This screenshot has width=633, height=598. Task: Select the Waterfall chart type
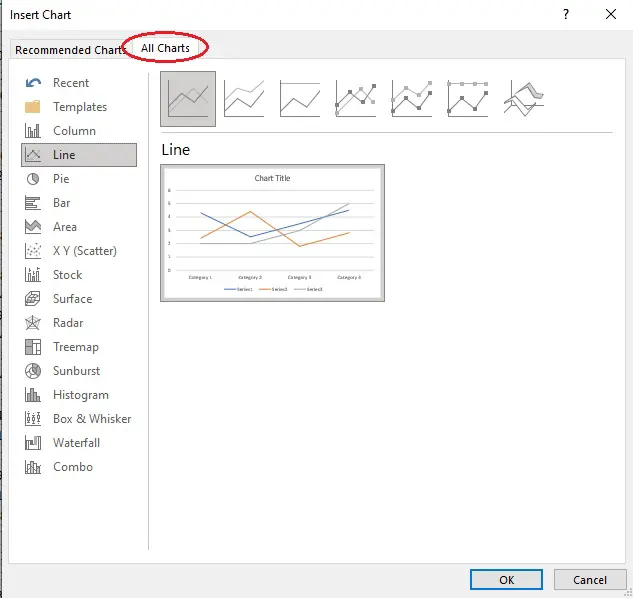[79, 443]
